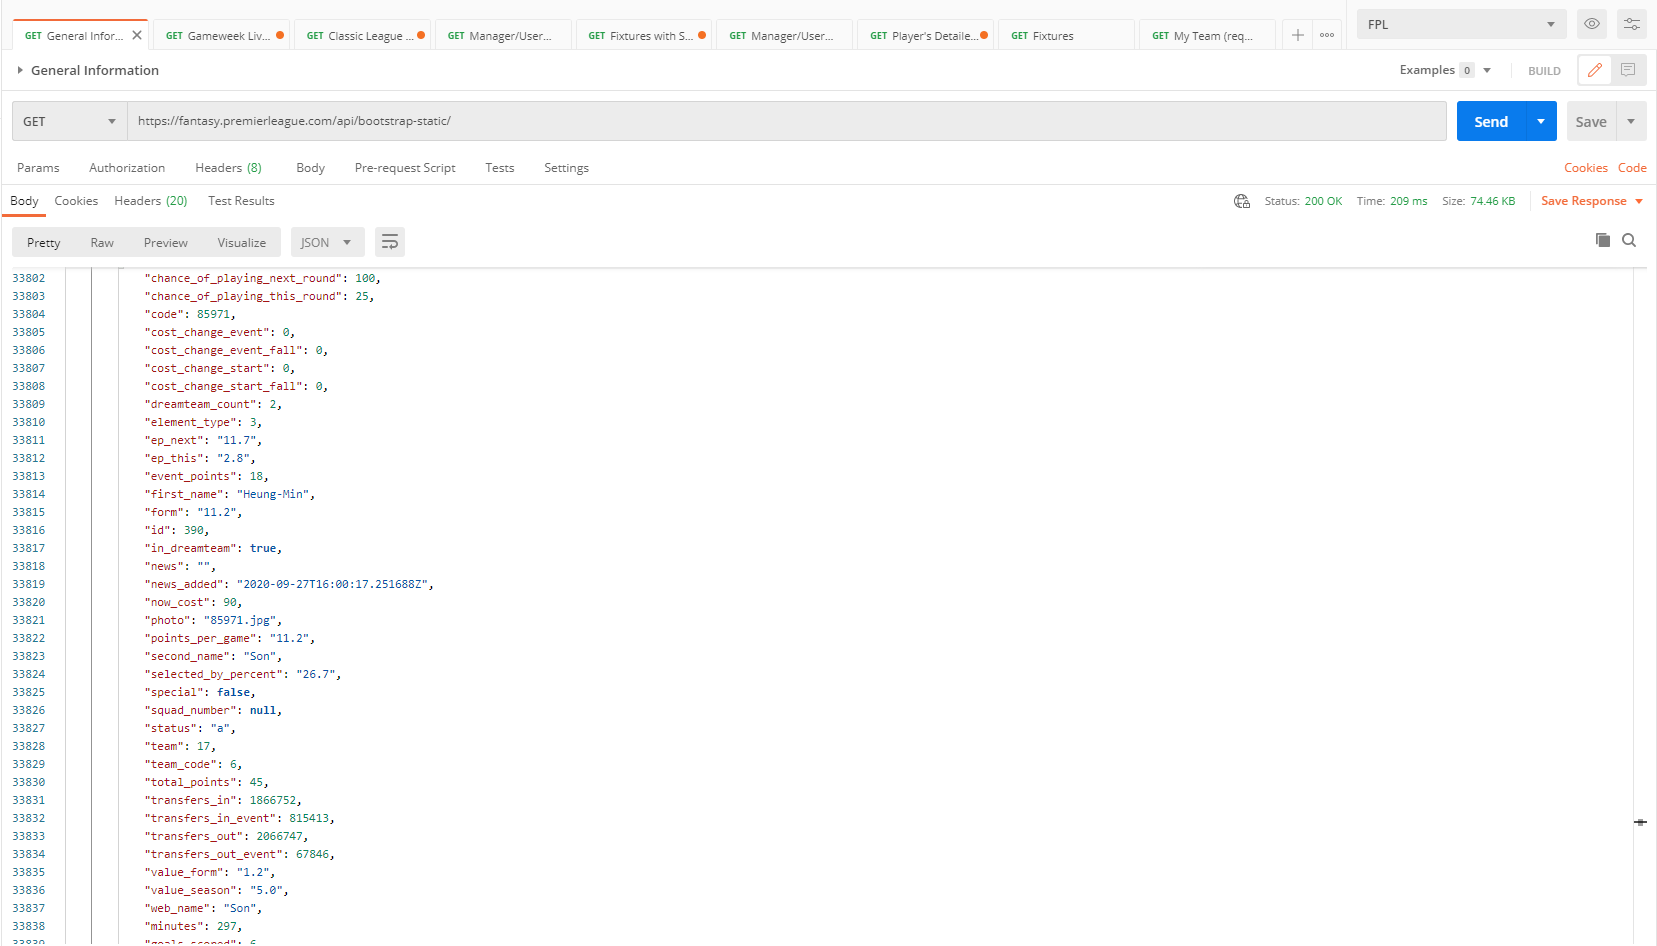Click the response vertical scrollbar marker

(1640, 822)
